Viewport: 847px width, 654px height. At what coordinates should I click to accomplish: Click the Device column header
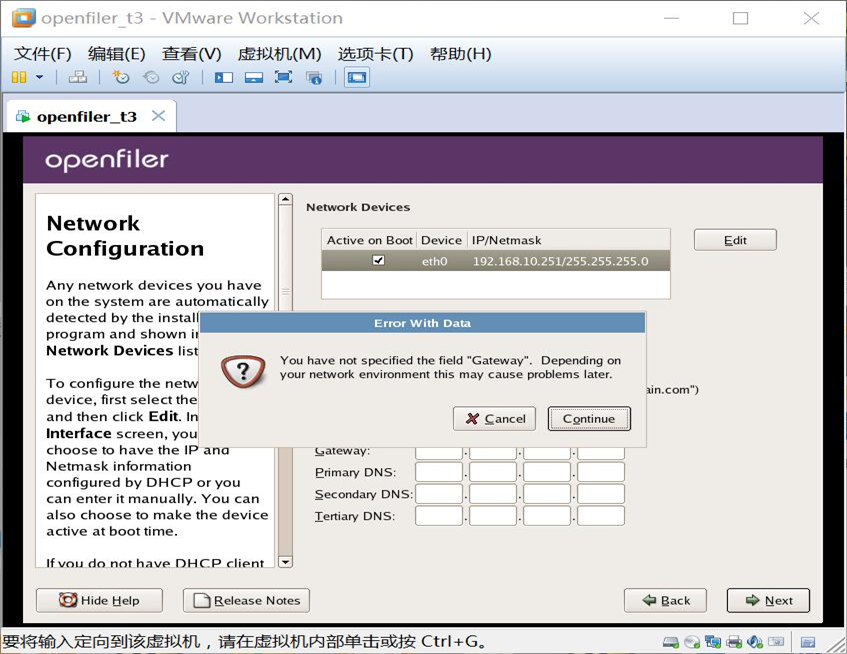coord(441,240)
